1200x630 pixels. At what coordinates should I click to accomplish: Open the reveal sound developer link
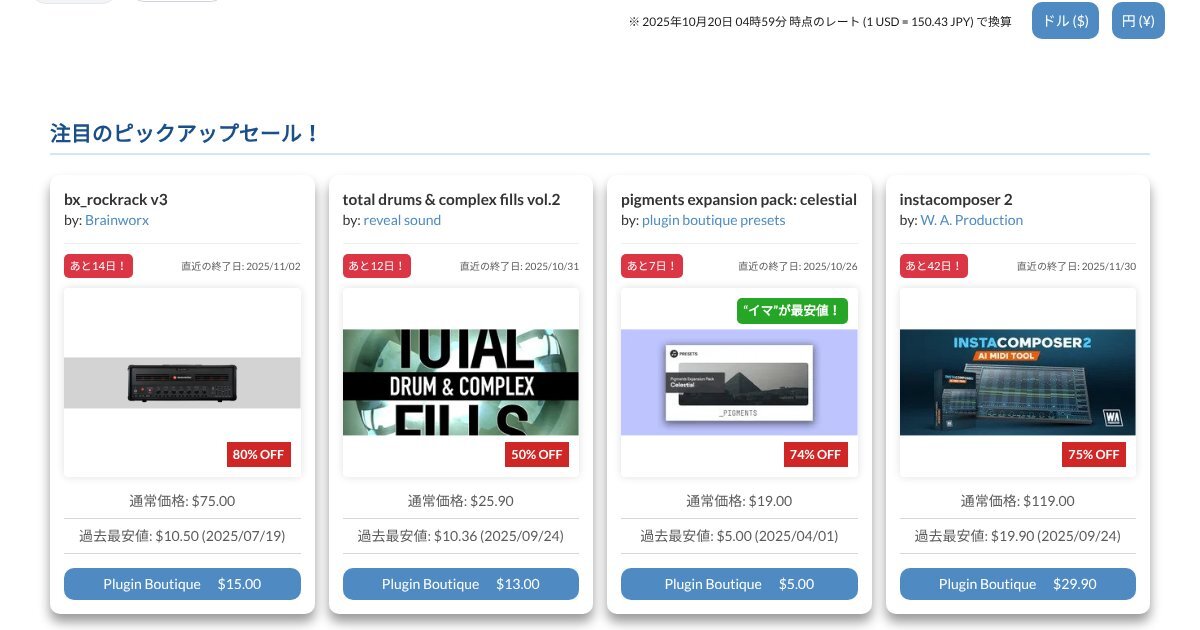[x=402, y=220]
